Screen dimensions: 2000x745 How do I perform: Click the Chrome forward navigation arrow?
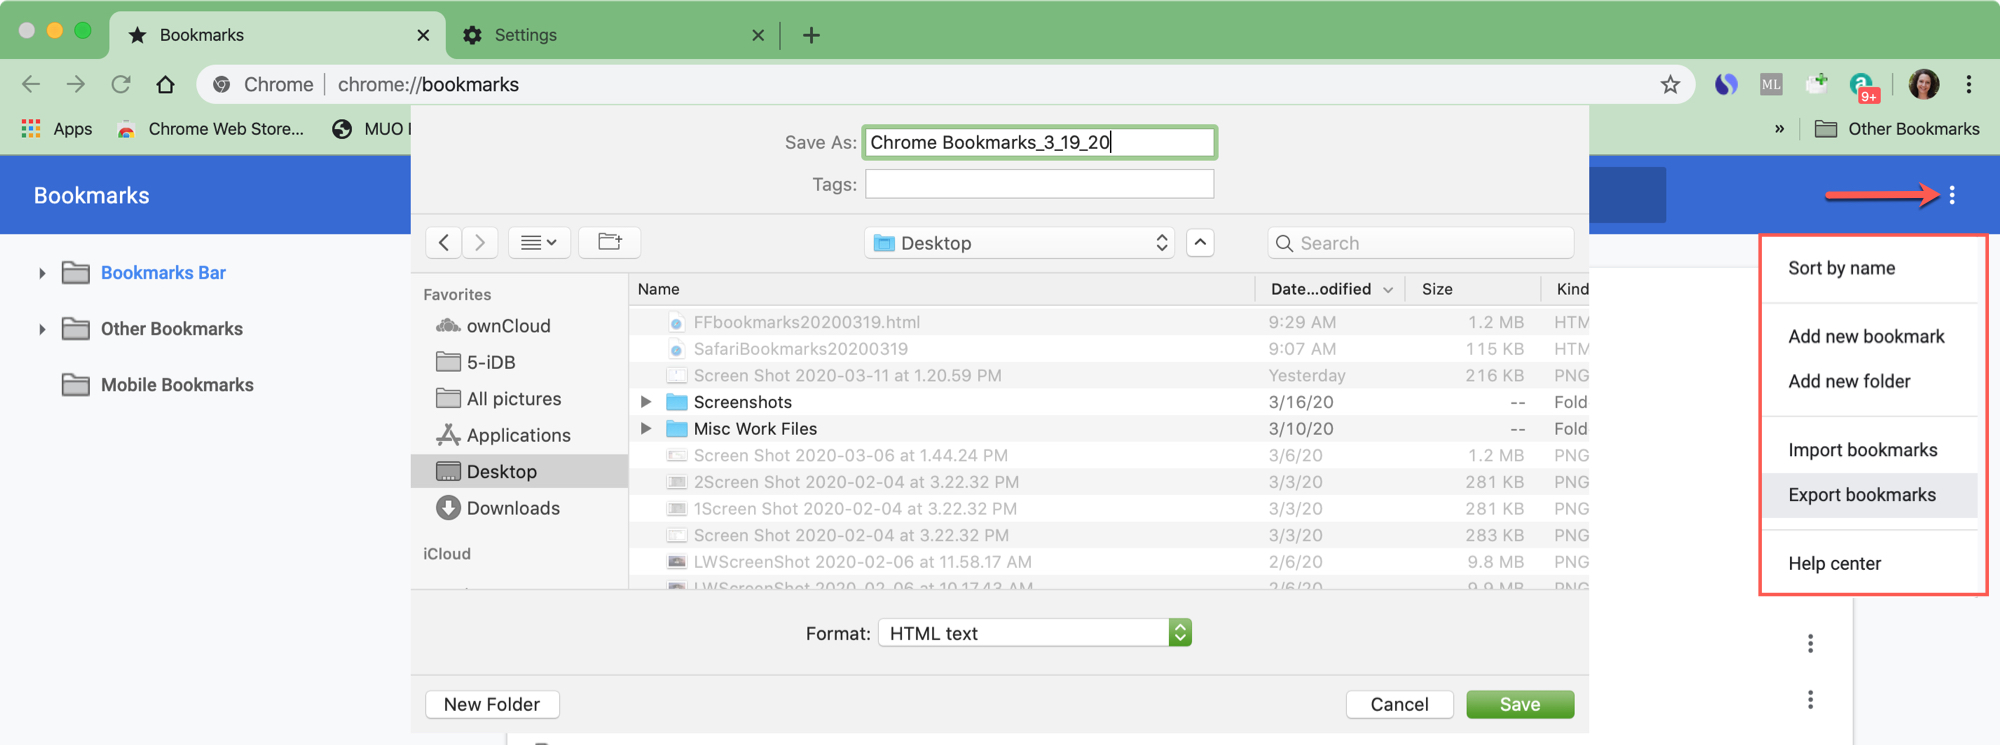click(76, 84)
